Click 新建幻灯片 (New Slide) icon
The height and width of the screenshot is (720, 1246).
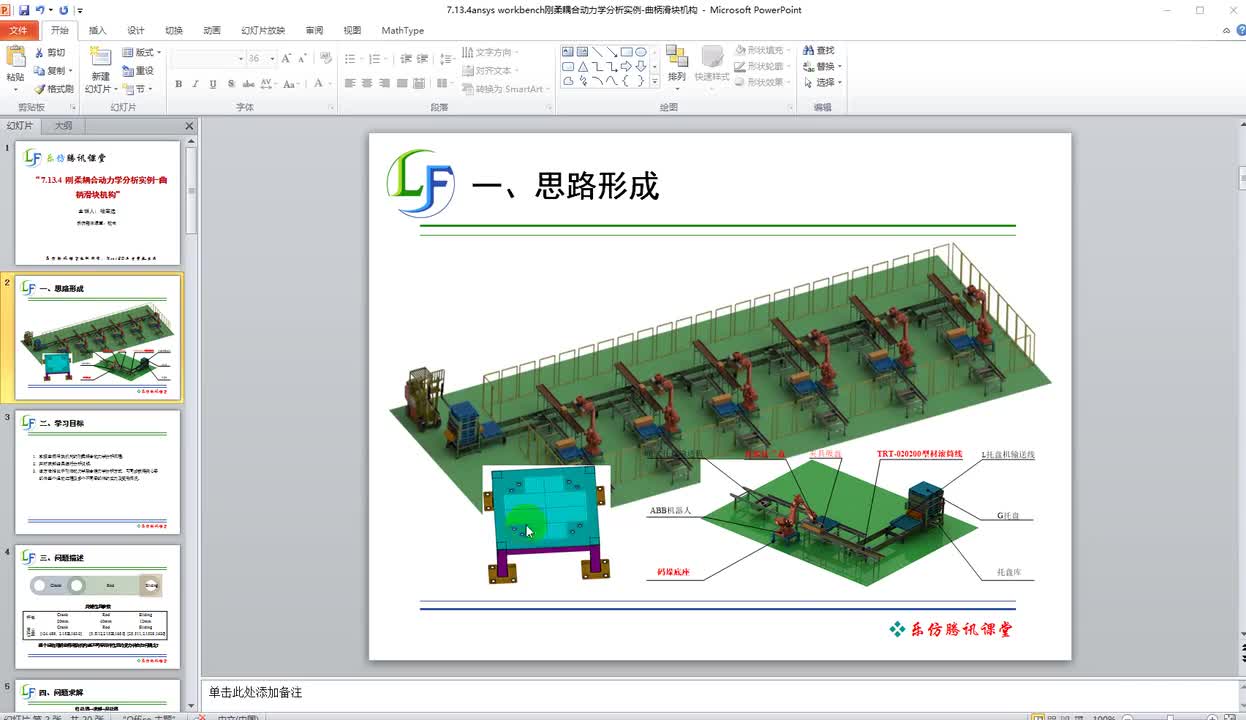tap(100, 58)
